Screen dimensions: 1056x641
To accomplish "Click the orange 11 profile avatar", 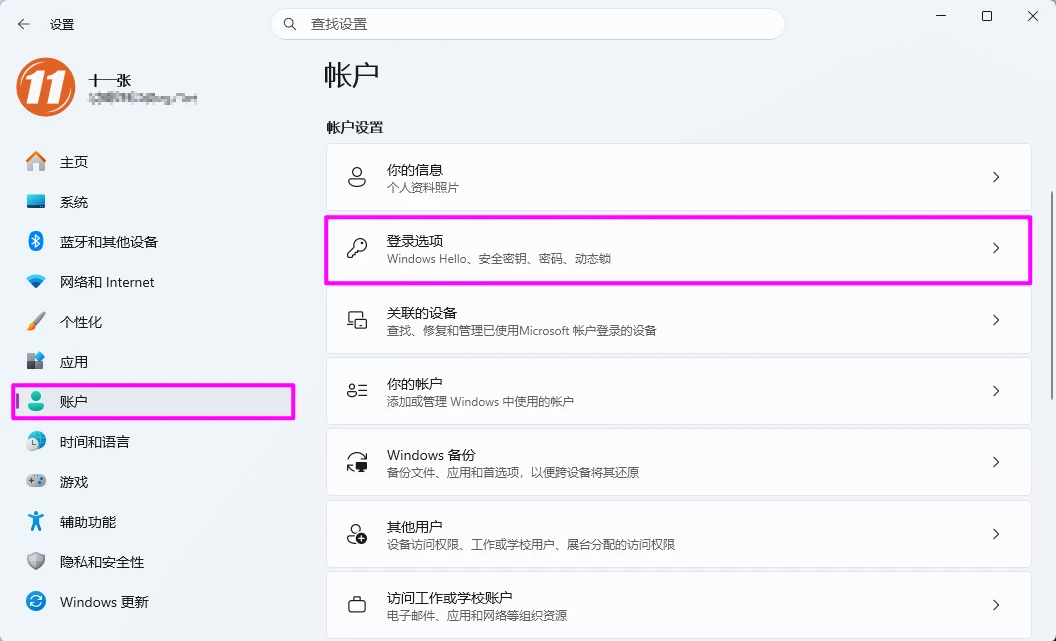I will [x=46, y=87].
